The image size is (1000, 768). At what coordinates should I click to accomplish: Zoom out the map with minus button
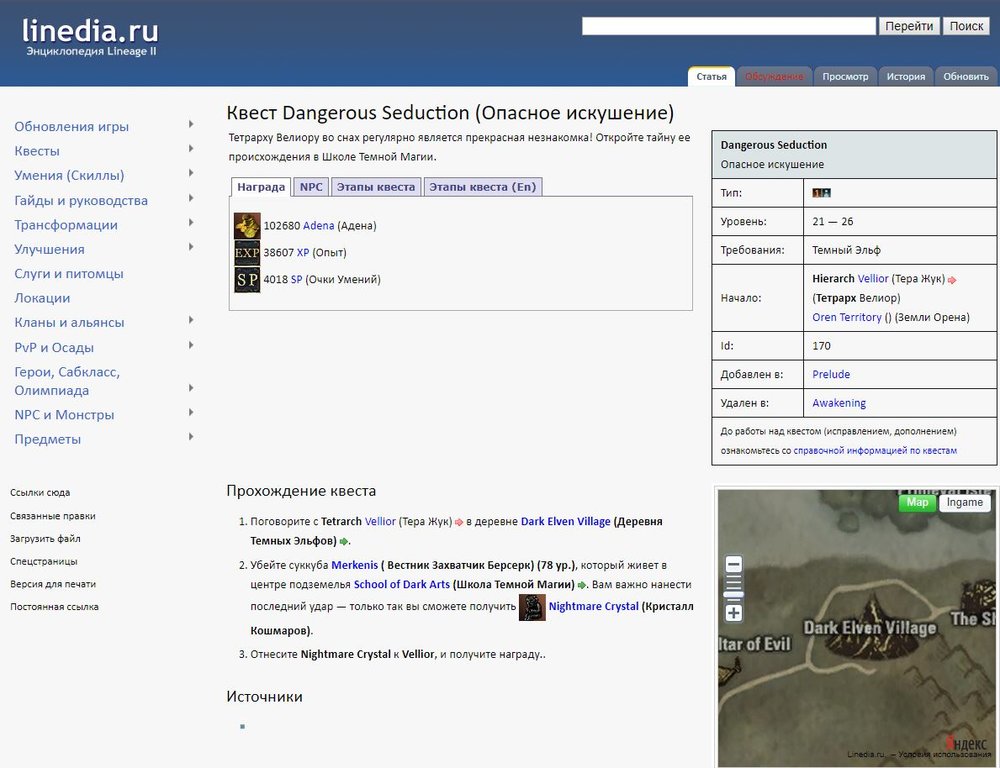pyautogui.click(x=734, y=564)
